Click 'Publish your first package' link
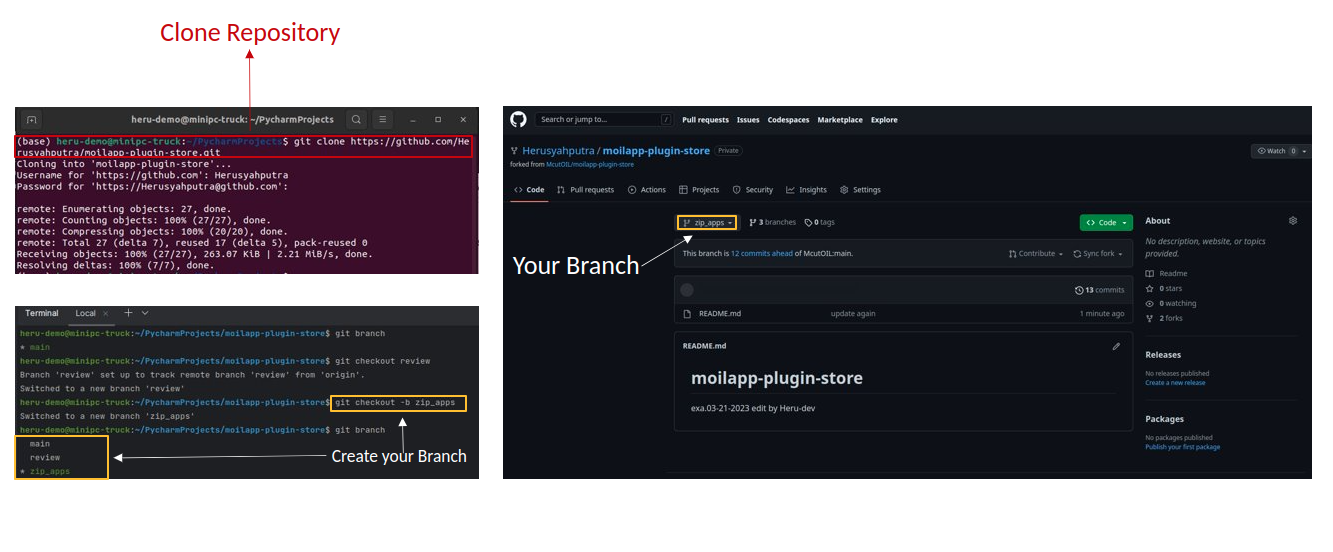The width and height of the screenshot is (1333, 552). pyautogui.click(x=1182, y=447)
